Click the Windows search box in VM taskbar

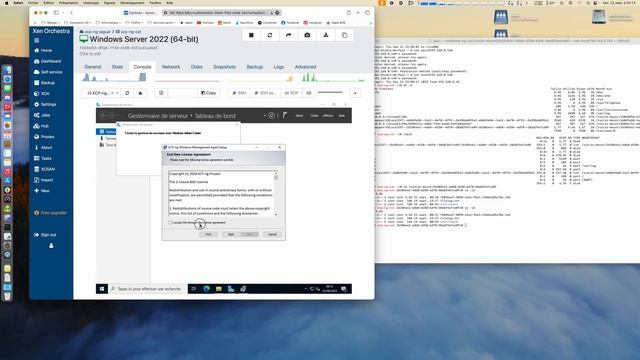147,289
